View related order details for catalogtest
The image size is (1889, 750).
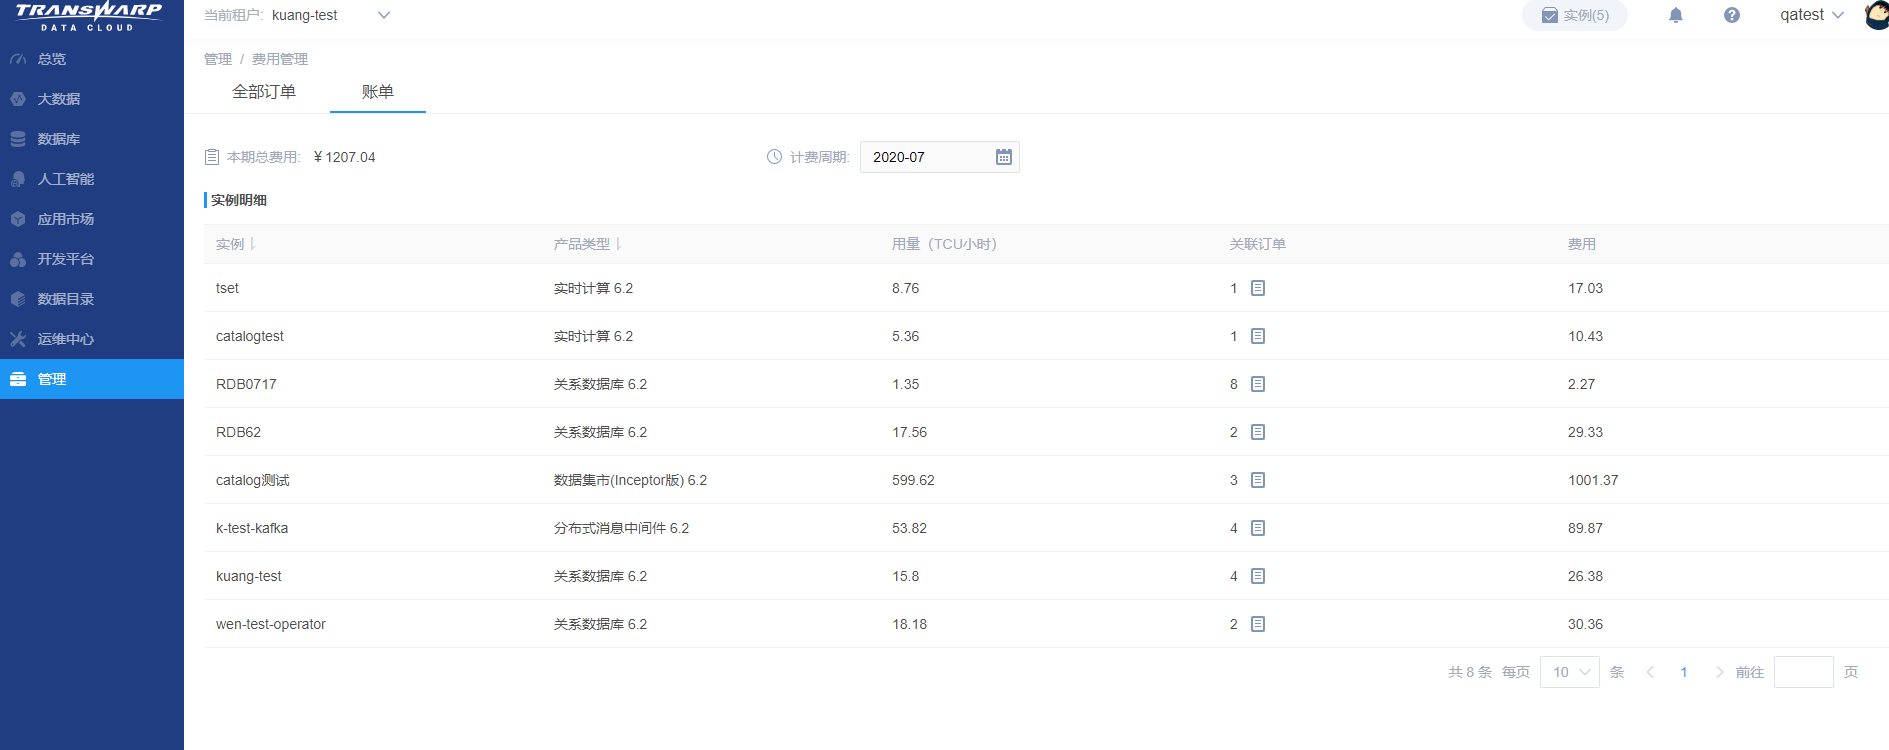click(x=1258, y=336)
